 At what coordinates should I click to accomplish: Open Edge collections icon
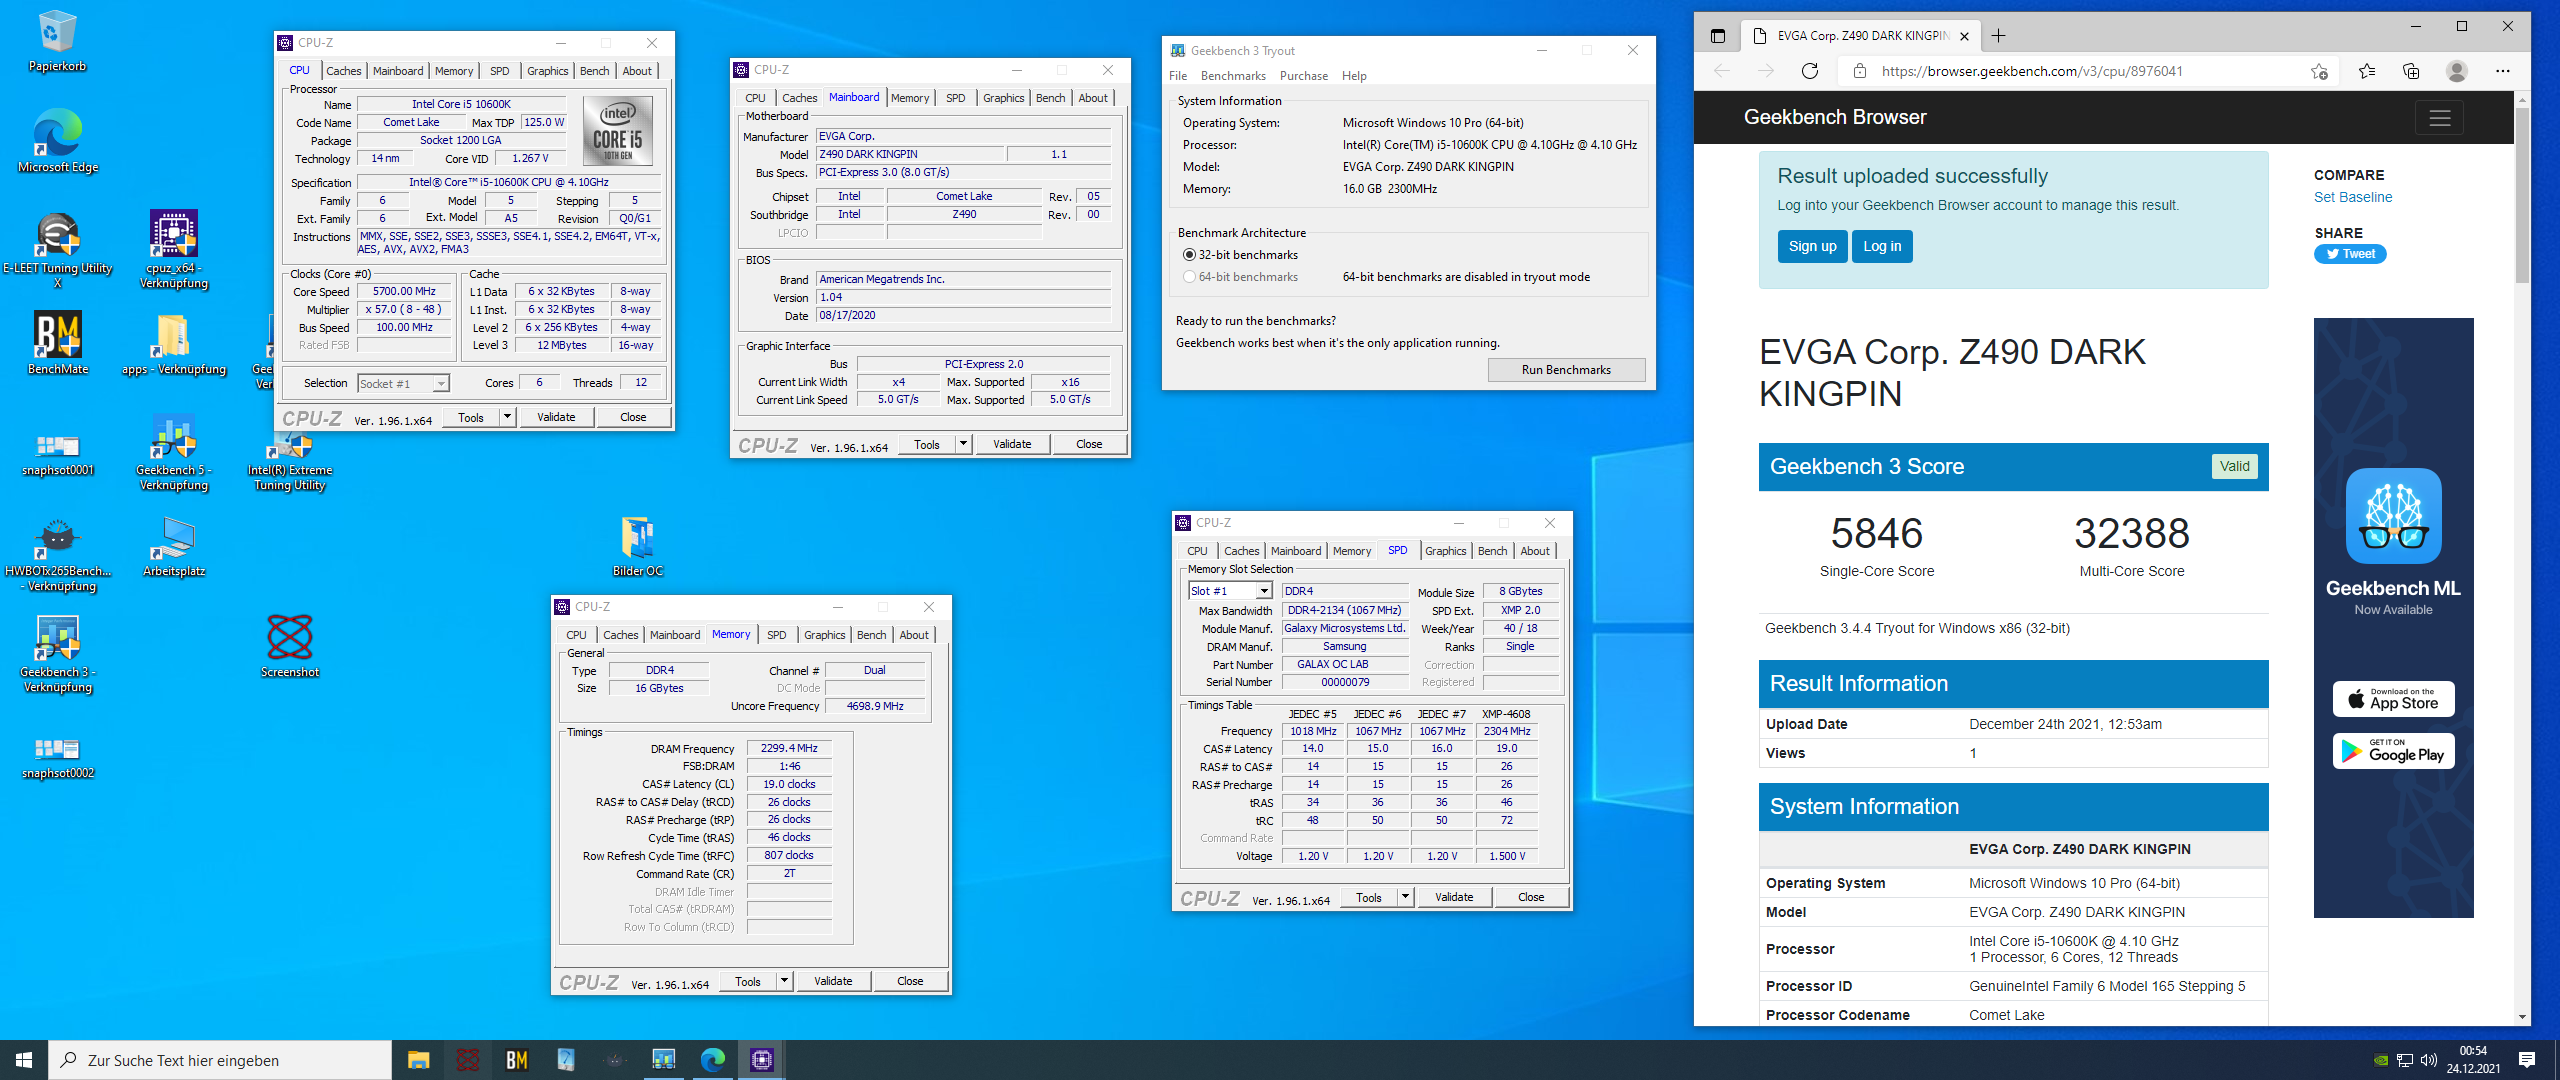(x=2410, y=71)
